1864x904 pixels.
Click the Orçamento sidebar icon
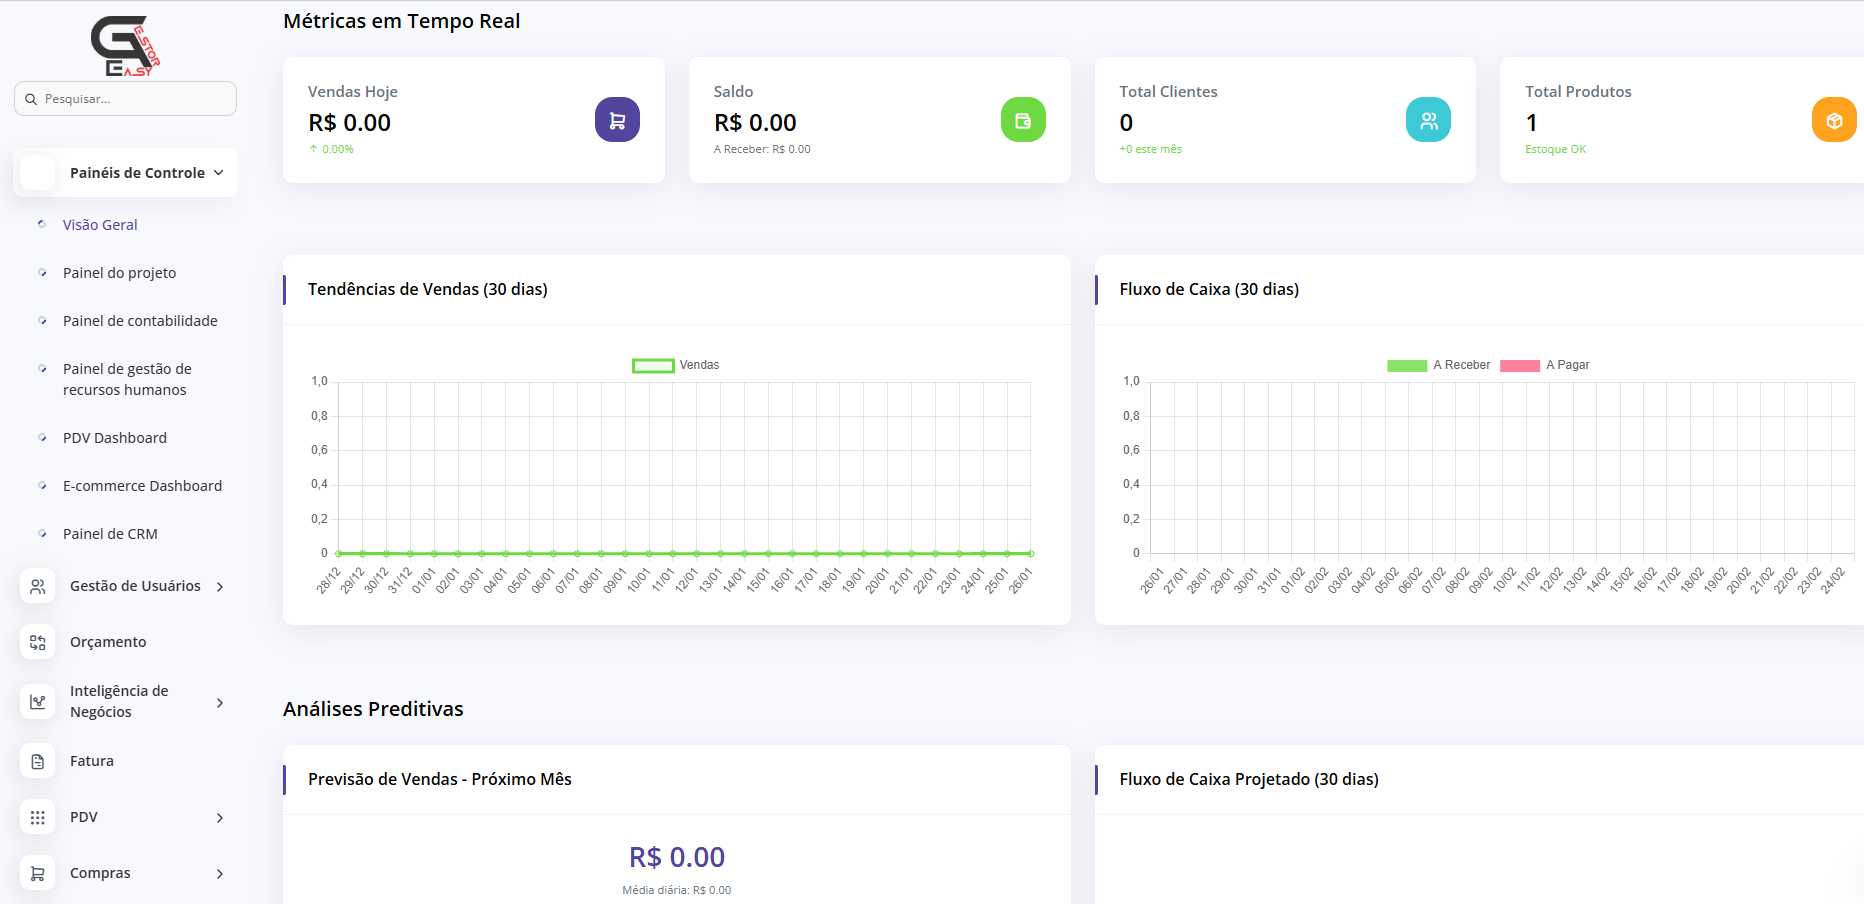tap(38, 642)
